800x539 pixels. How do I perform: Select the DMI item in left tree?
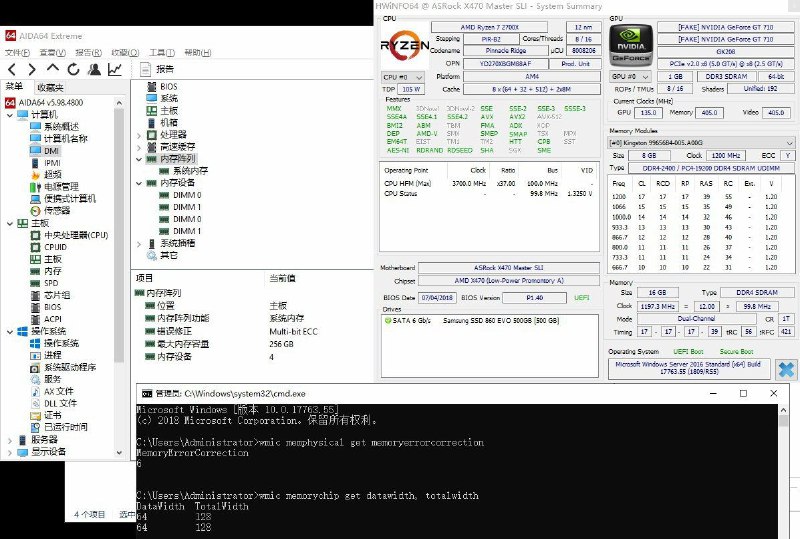coord(52,151)
